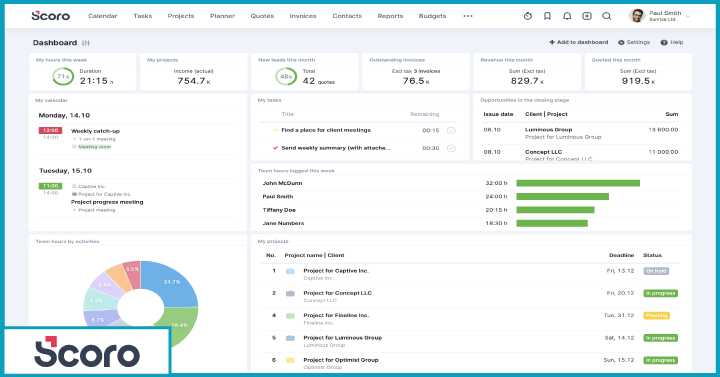Open search with the magnifier icon

[607, 16]
